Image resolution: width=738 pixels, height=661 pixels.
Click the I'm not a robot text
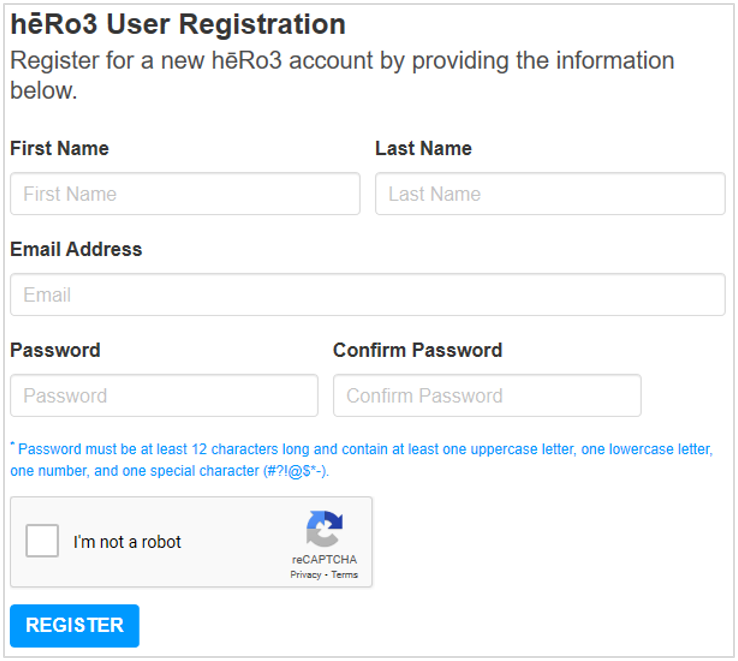pos(127,542)
